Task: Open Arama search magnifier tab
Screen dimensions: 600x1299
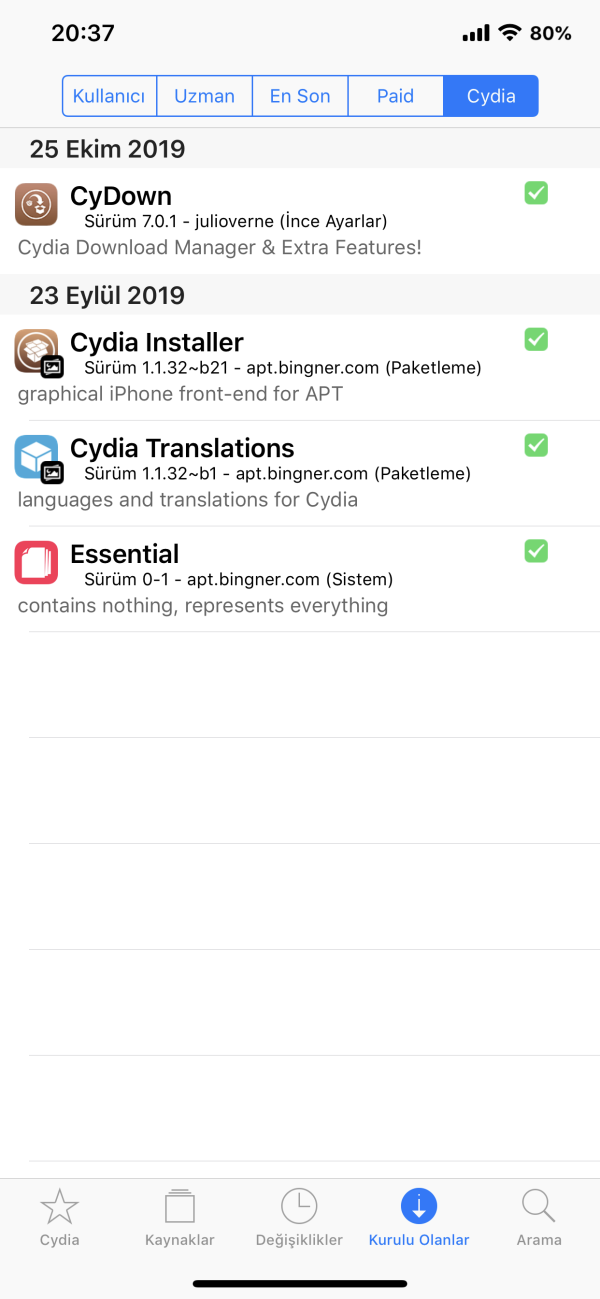Action: point(539,1218)
